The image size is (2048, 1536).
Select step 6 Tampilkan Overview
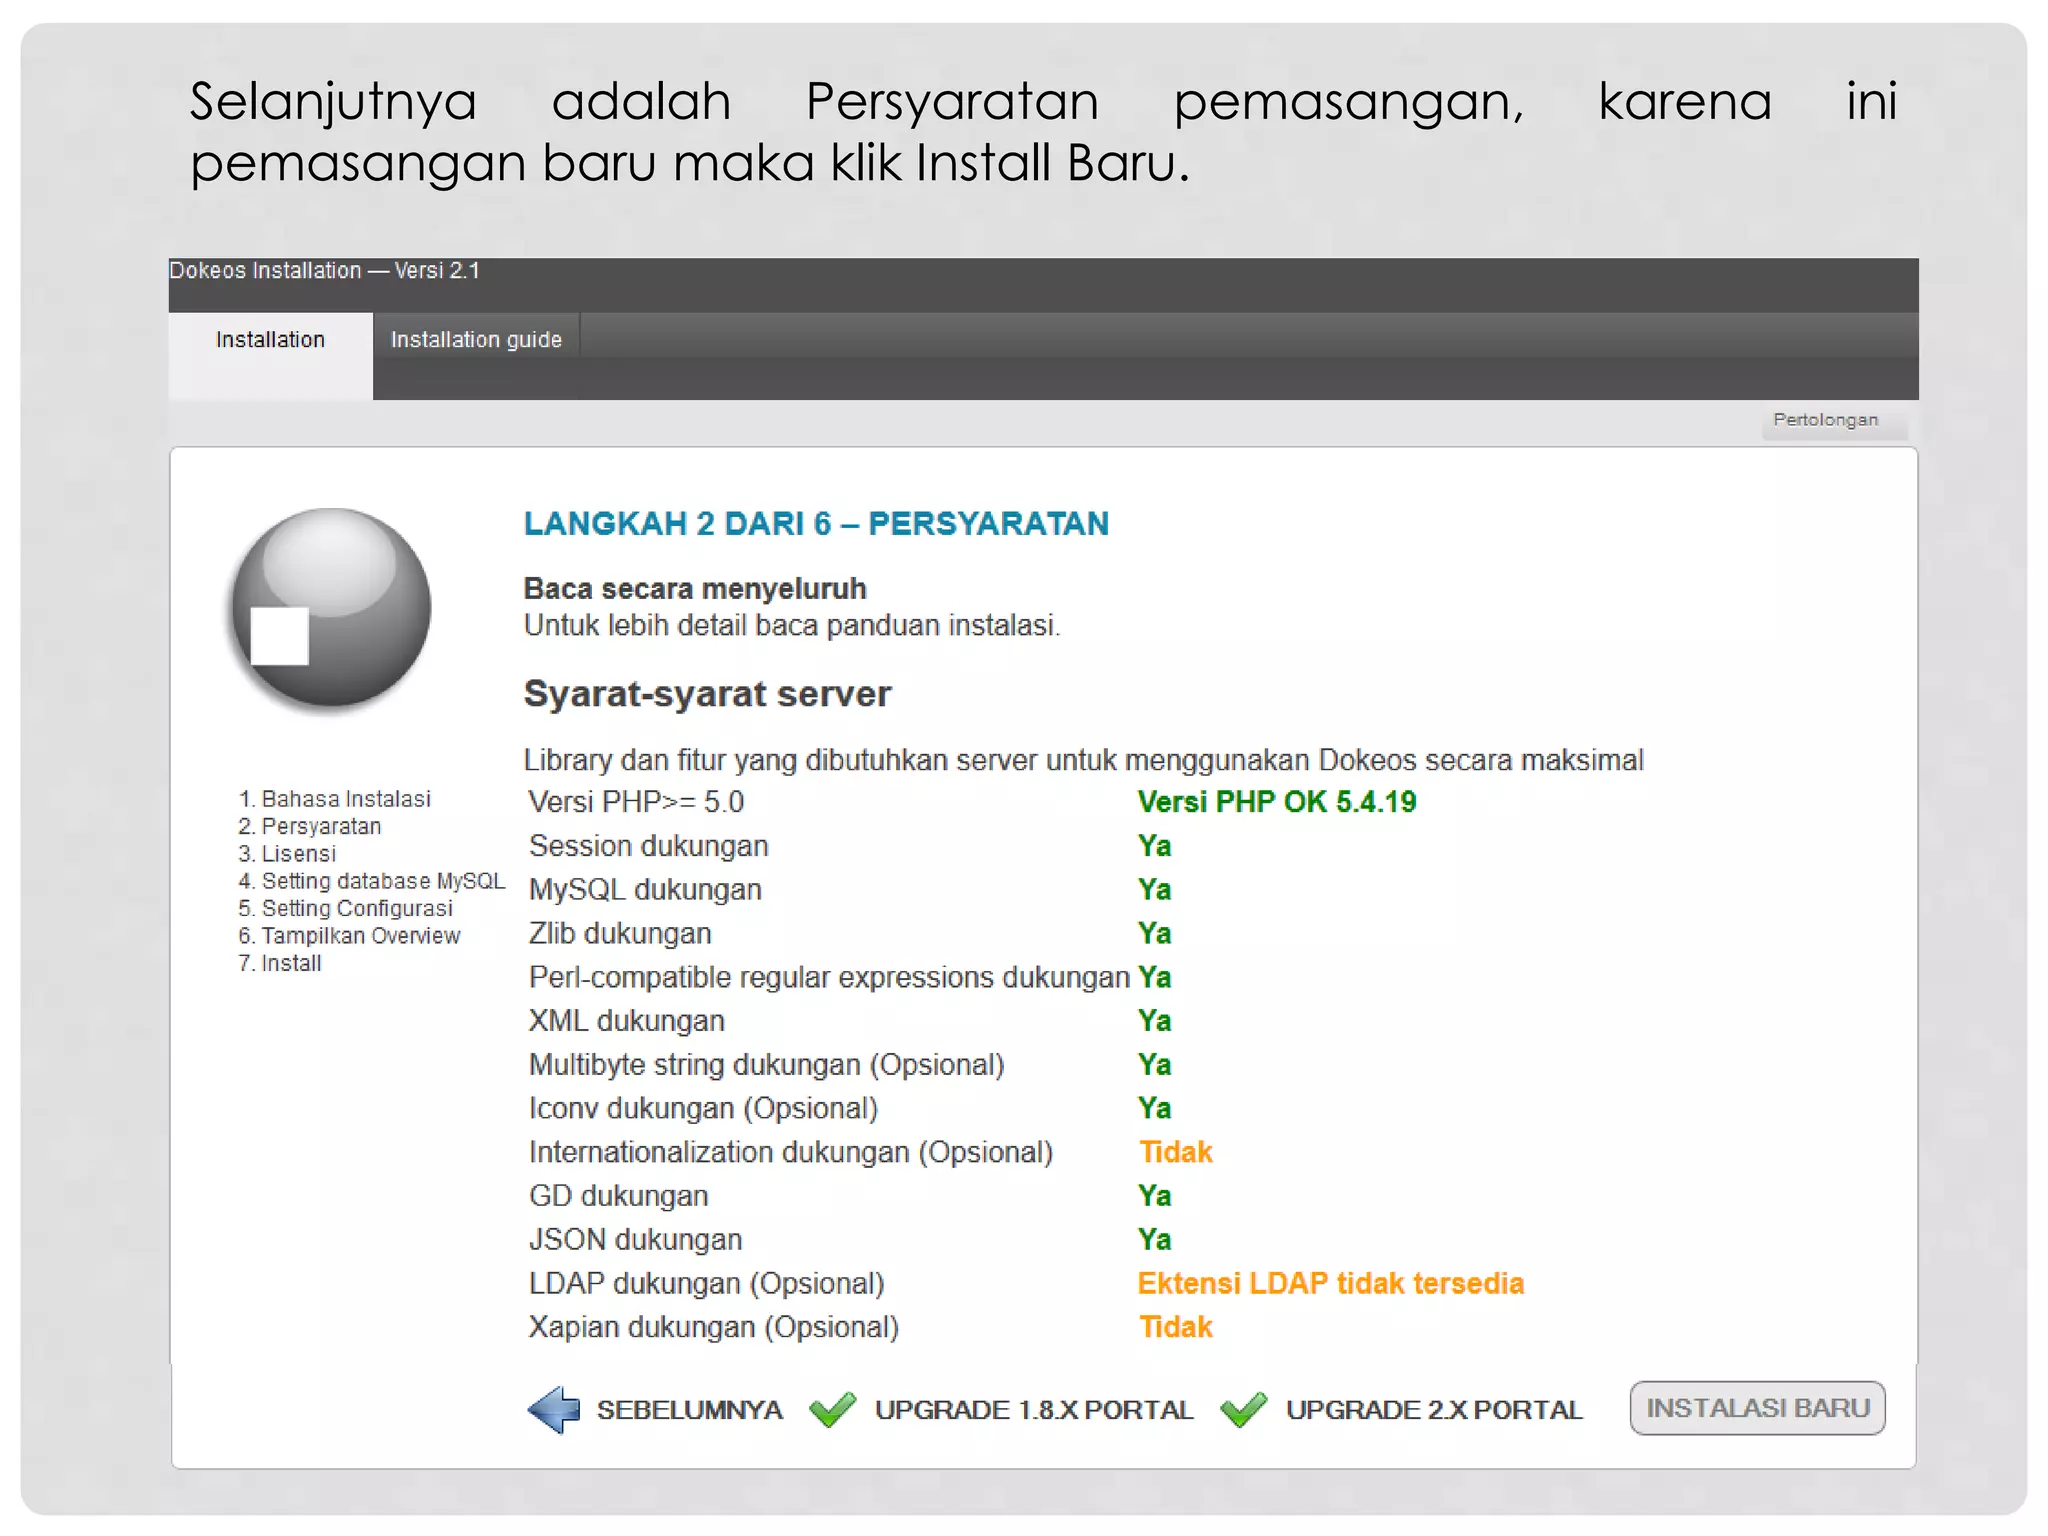pos(350,936)
